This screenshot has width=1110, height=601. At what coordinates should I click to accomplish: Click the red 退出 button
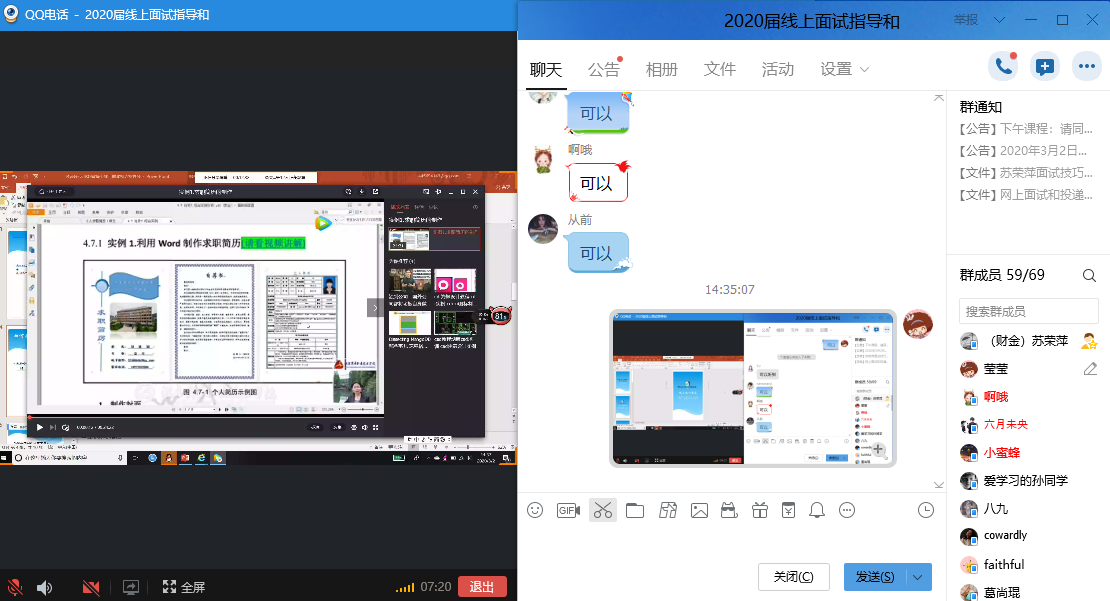(482, 587)
